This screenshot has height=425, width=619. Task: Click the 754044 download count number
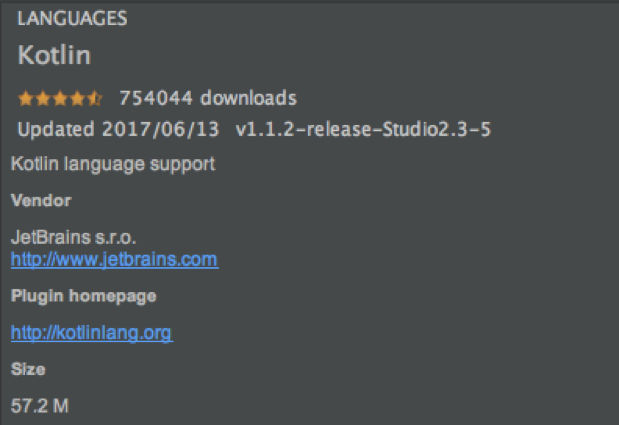point(156,98)
